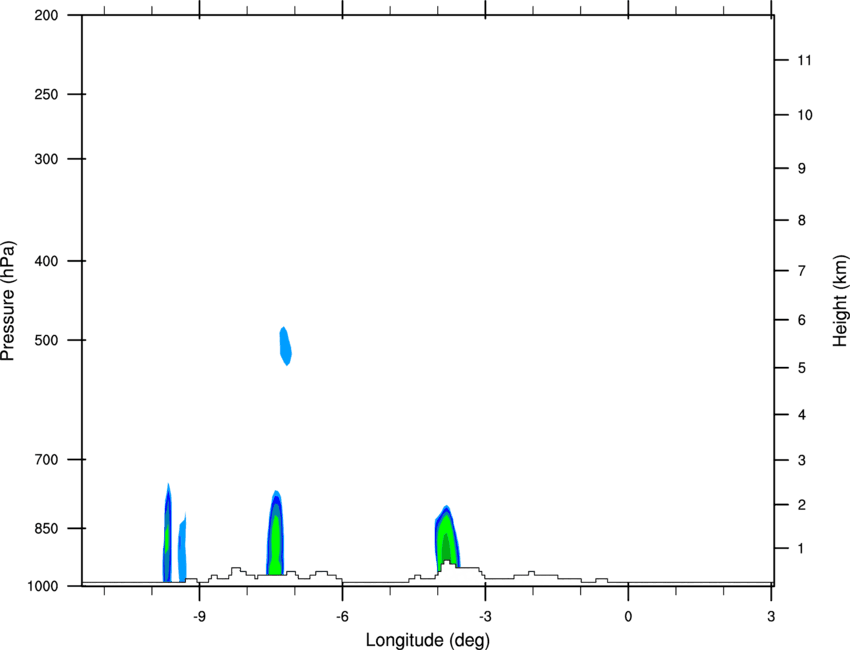The width and height of the screenshot is (850, 650).
Task: Pick the 6 km height label
Action: 801,320
